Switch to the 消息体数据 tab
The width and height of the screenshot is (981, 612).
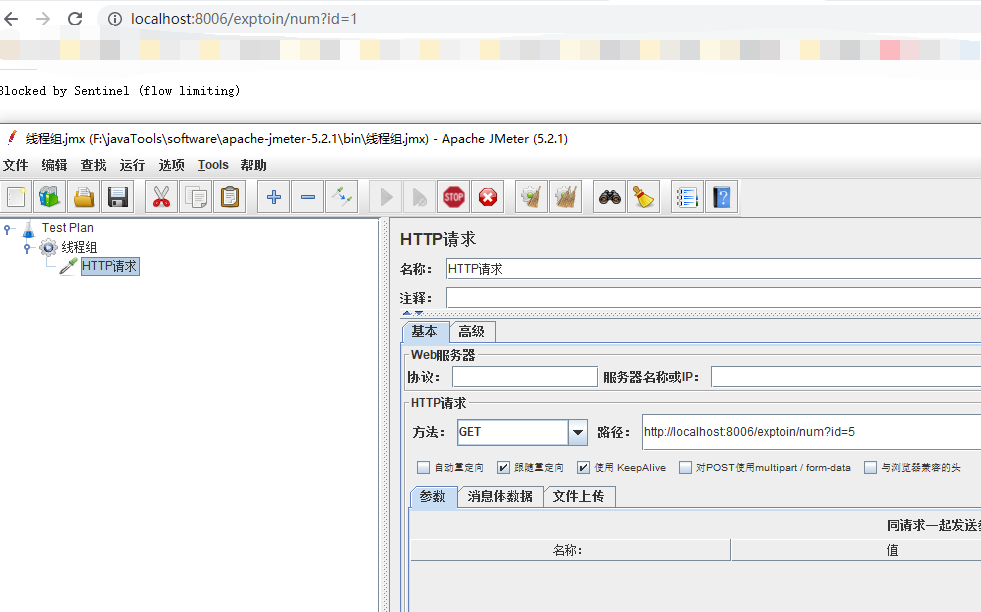click(x=500, y=497)
